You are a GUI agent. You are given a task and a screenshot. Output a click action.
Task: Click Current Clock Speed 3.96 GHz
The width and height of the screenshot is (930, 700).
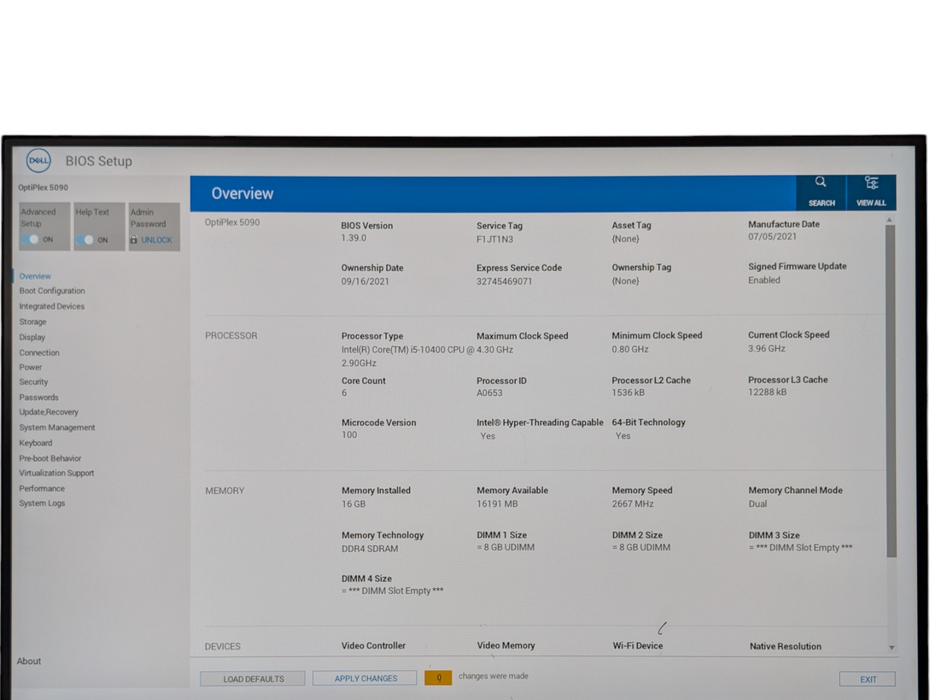[x=766, y=348]
